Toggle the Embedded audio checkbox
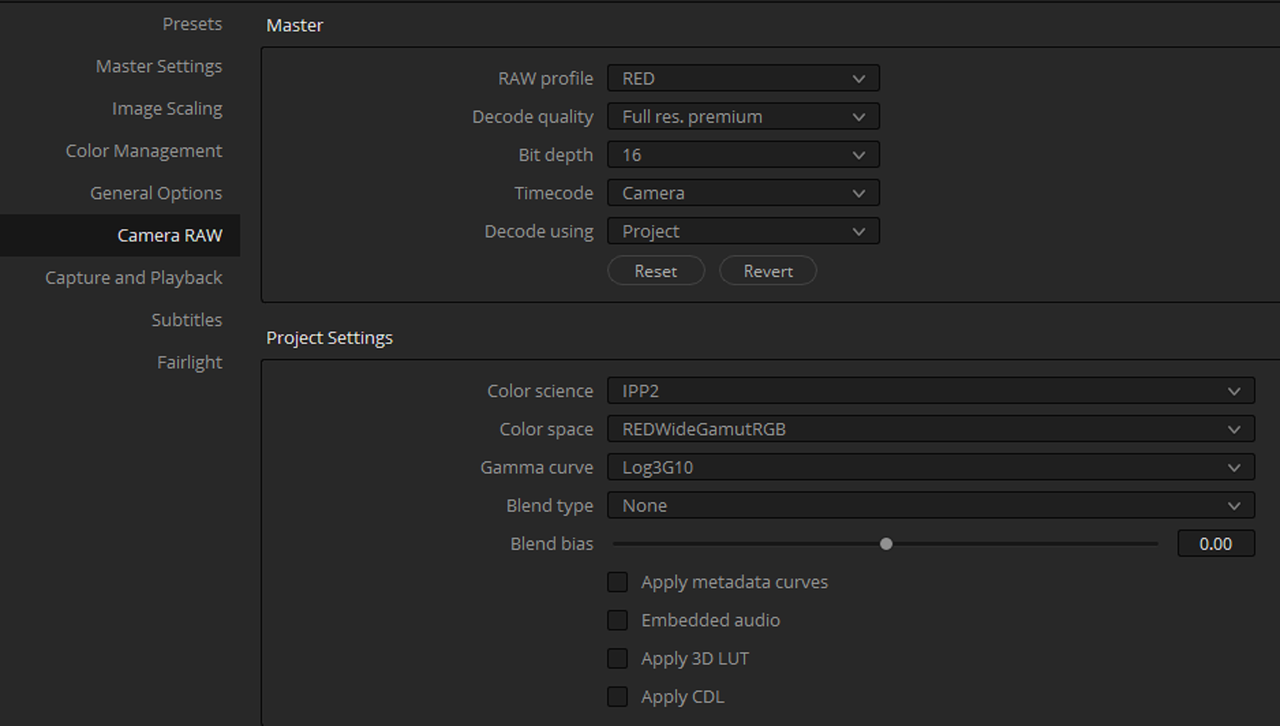 618,620
